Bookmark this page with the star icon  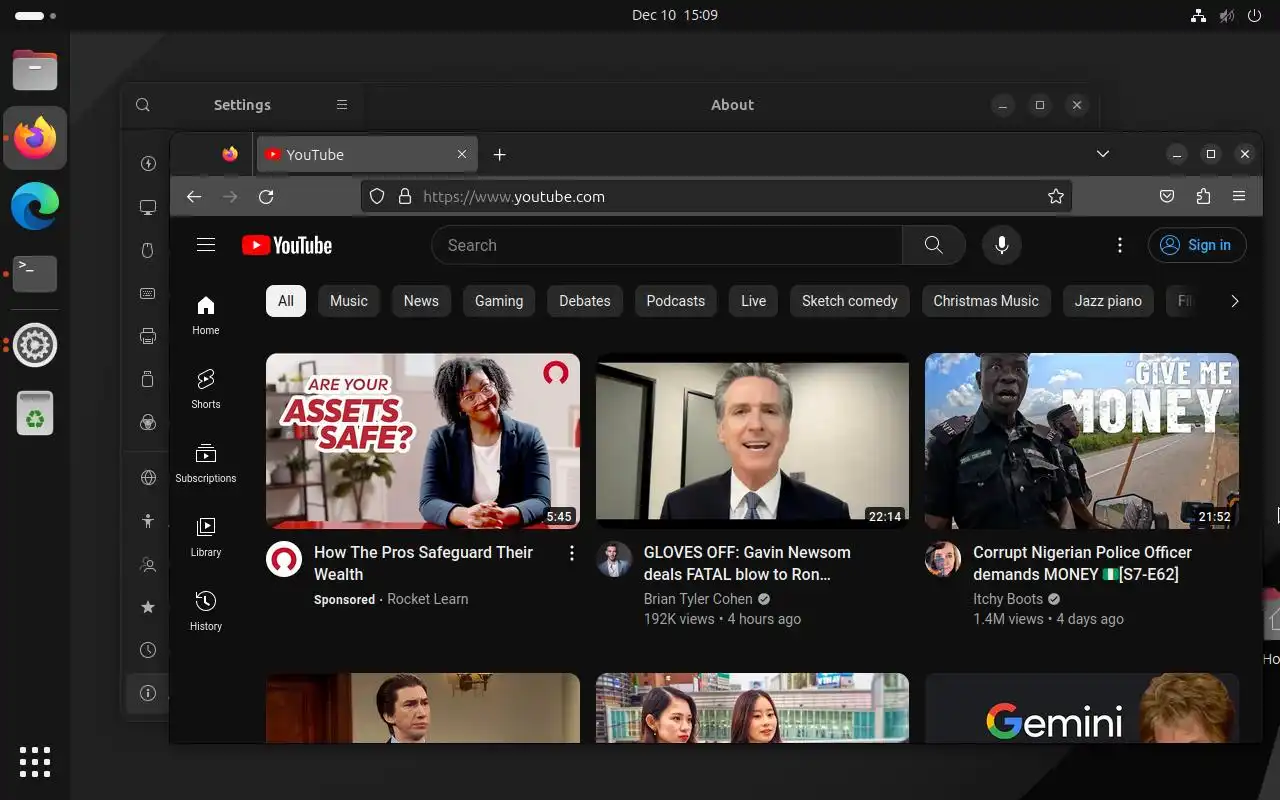[1056, 197]
